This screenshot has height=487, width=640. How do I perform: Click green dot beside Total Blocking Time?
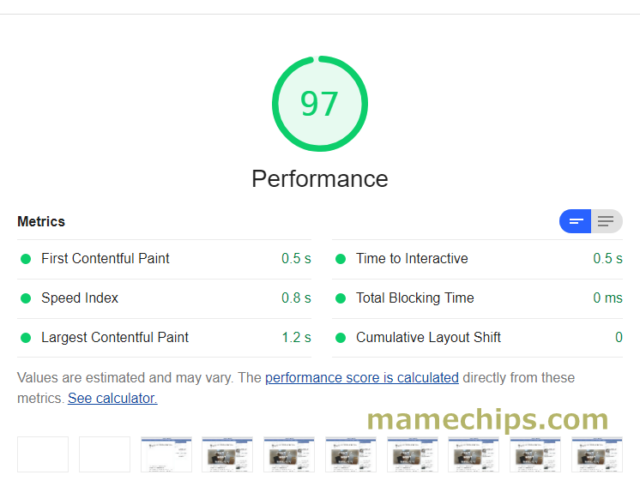(340, 298)
